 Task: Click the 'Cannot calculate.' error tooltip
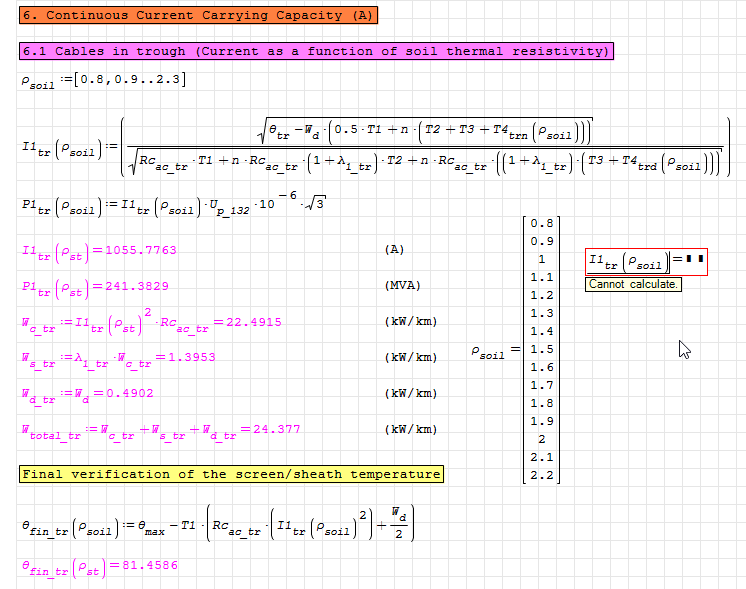634,285
